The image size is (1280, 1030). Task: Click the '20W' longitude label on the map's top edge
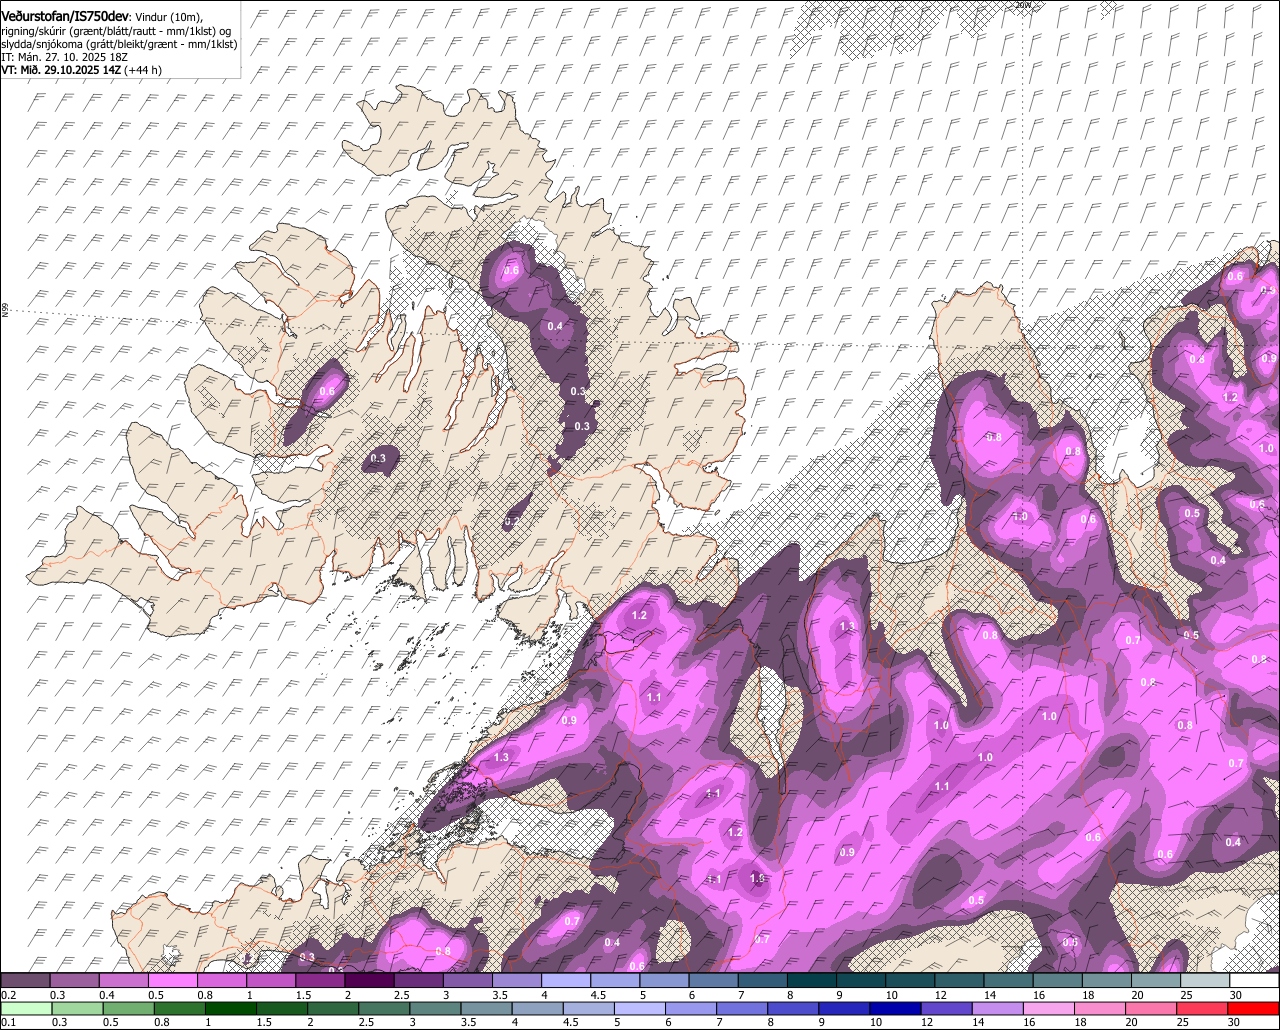1022,5
